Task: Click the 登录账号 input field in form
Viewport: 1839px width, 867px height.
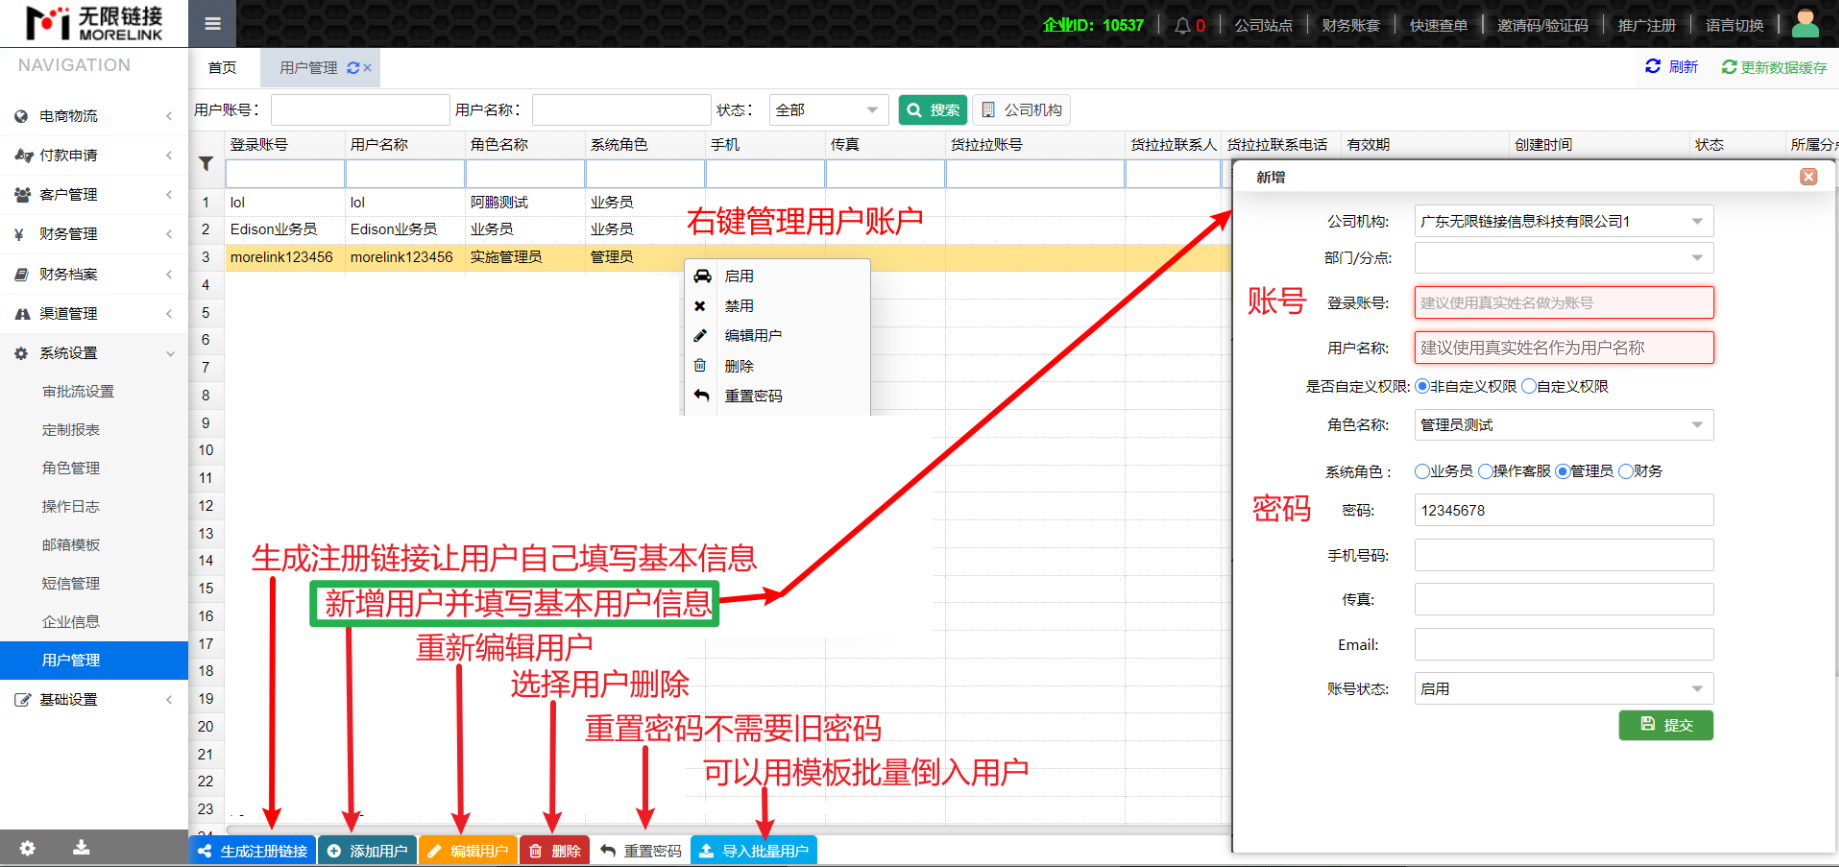Action: (x=1563, y=303)
